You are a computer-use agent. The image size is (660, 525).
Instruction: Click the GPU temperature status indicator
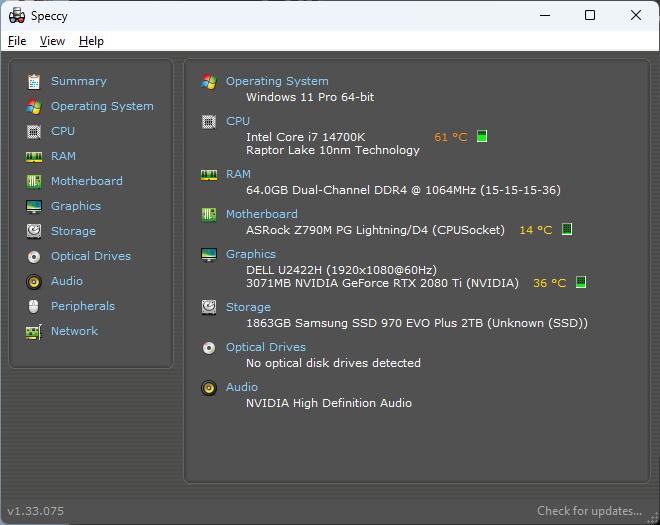tap(581, 283)
